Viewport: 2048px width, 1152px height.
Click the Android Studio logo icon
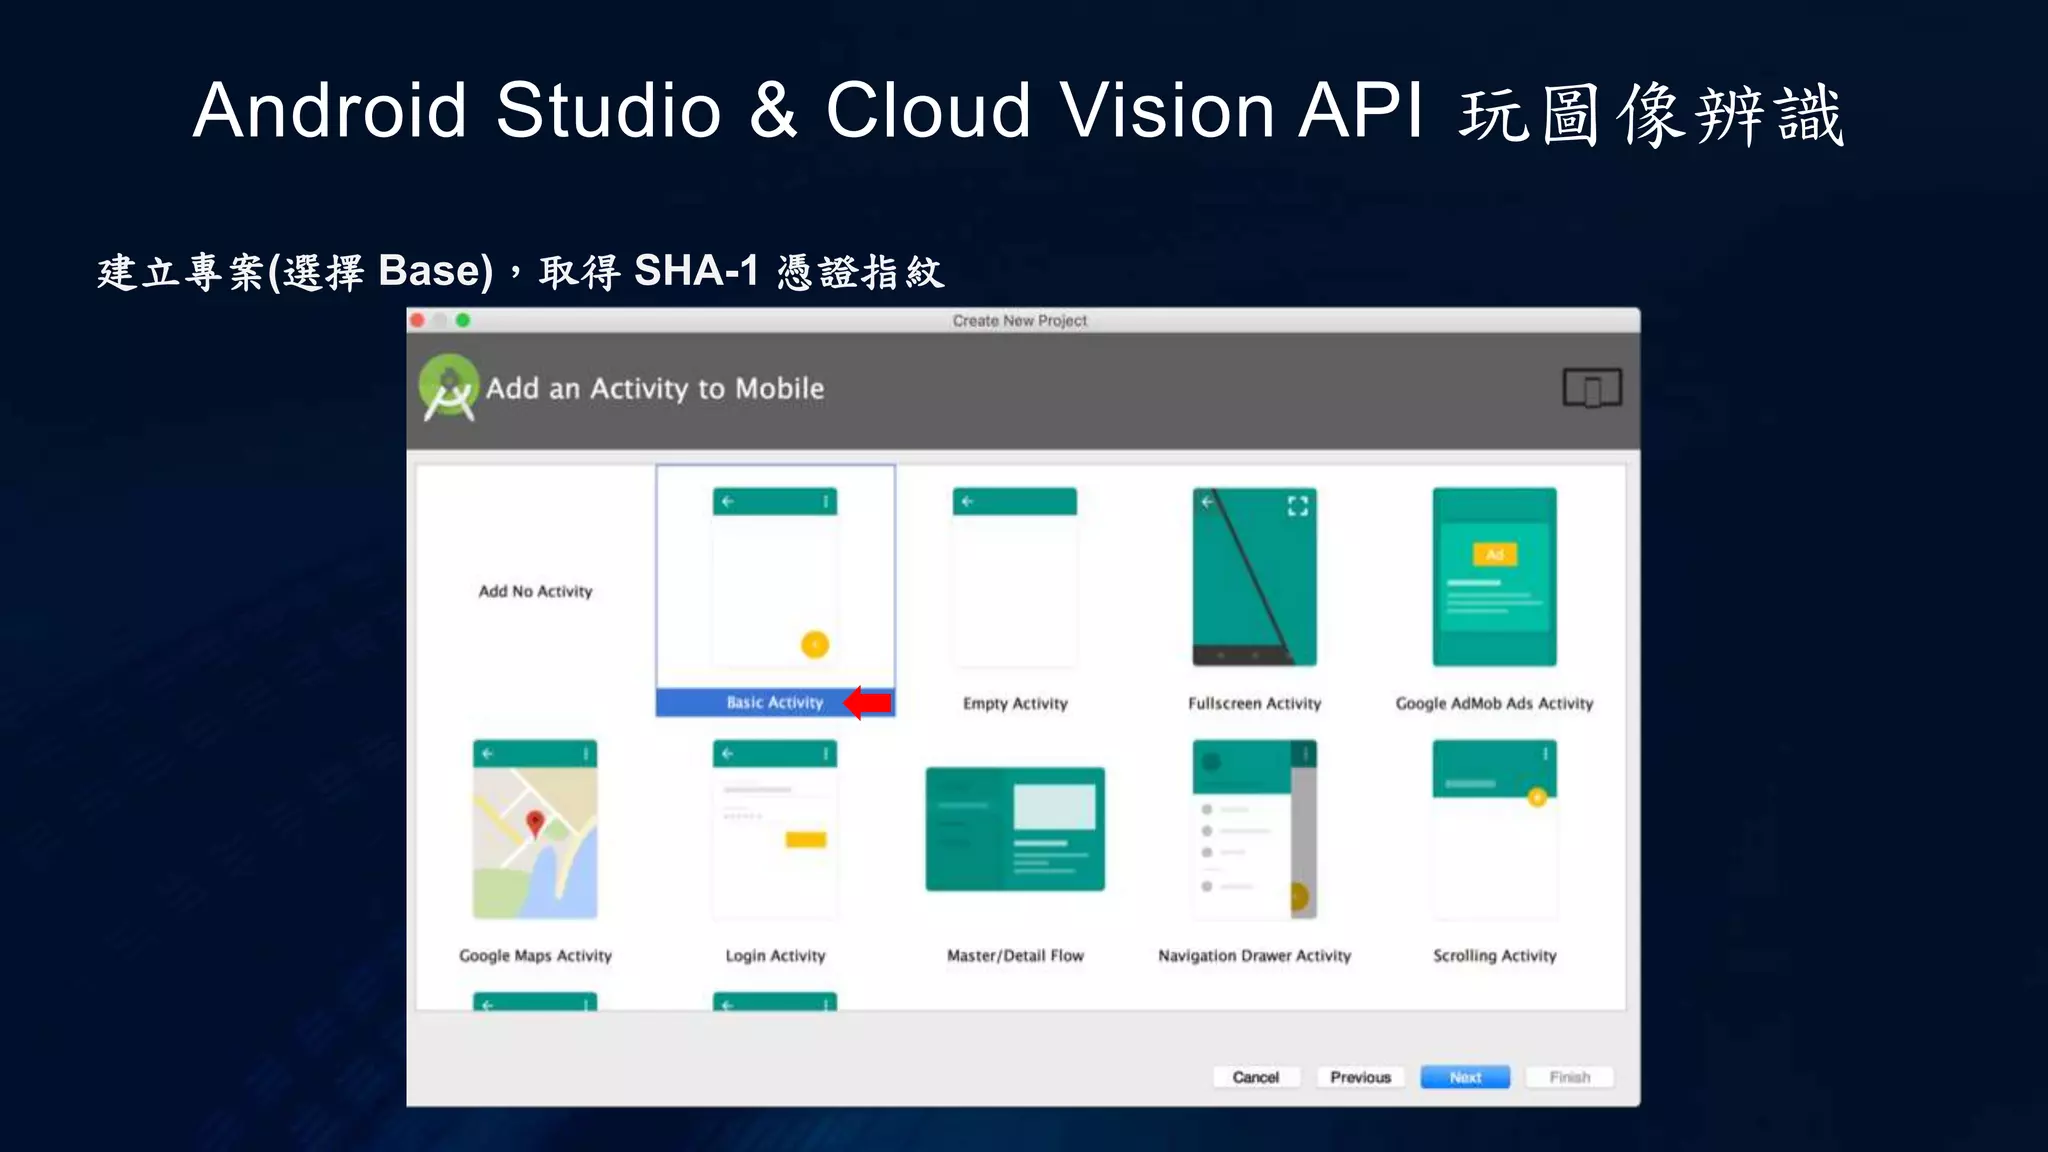point(449,388)
